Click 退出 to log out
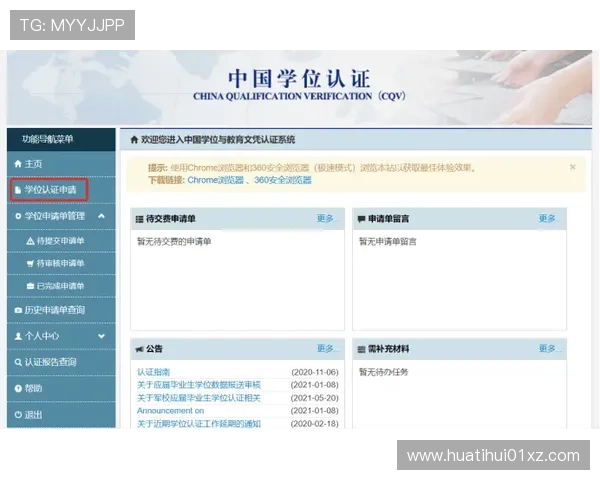 [x=33, y=415]
